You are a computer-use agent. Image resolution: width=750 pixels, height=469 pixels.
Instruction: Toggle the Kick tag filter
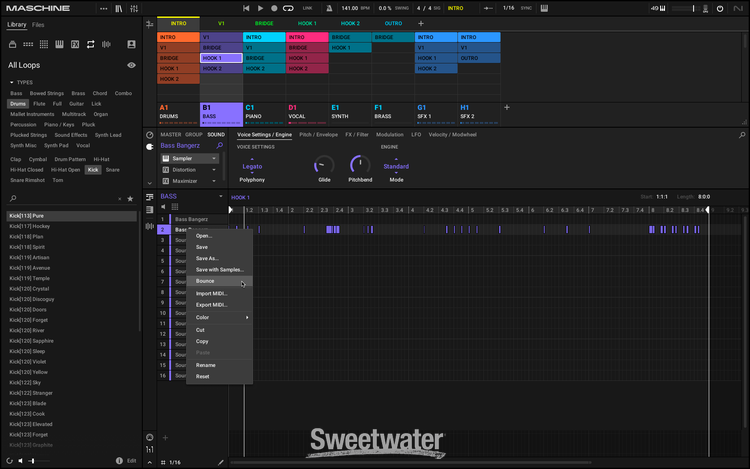pyautogui.click(x=93, y=170)
